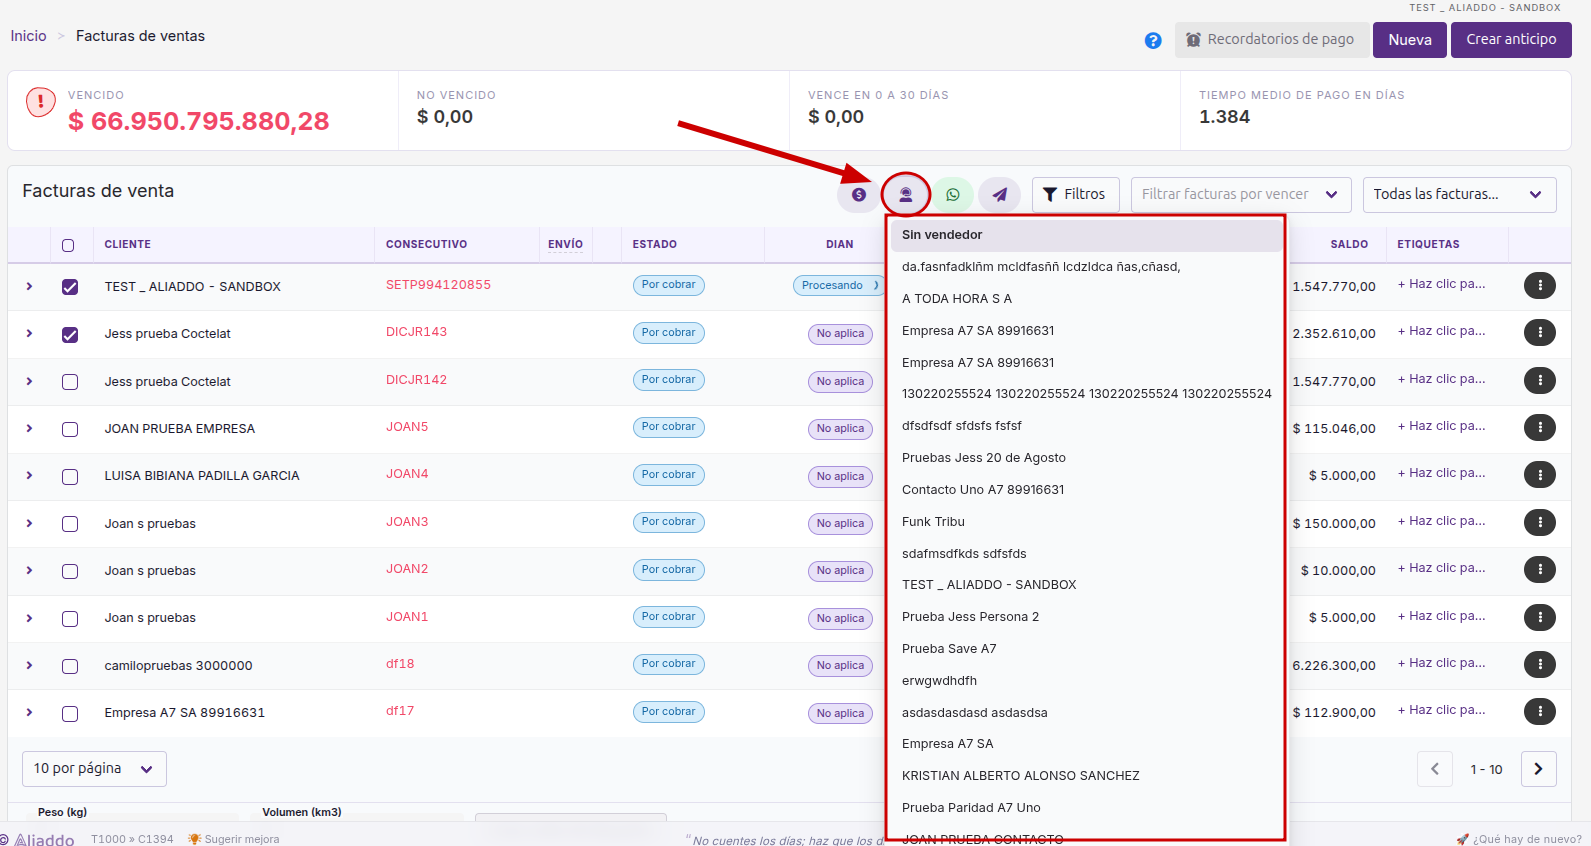1591x846 pixels.
Task: Go to previous page arrow
Action: click(x=1435, y=769)
